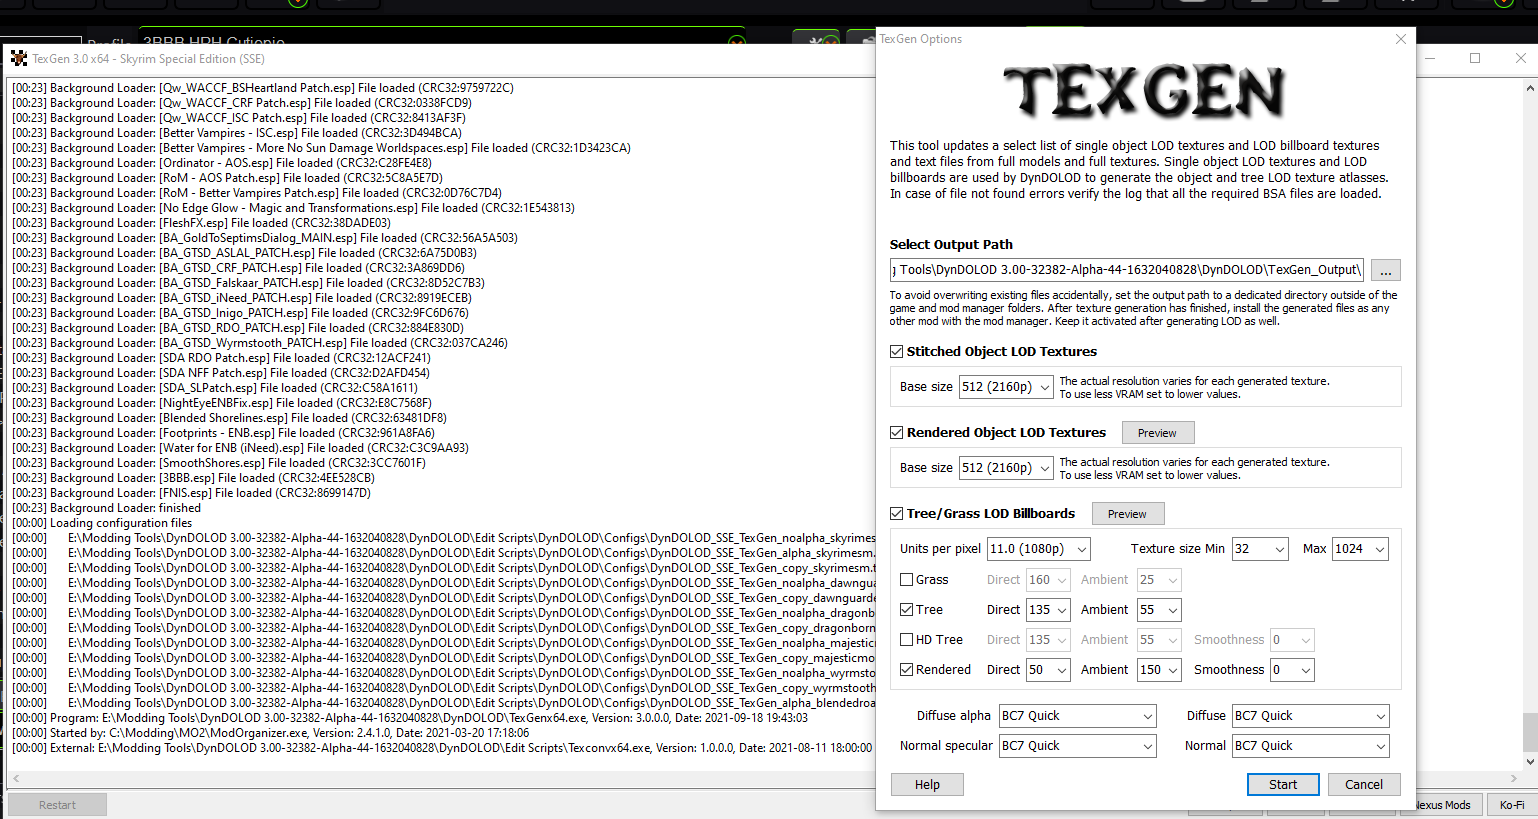This screenshot has height=819, width=1538.
Task: Toggle Tree/Grass LOD Billboards checkbox
Action: coord(897,514)
